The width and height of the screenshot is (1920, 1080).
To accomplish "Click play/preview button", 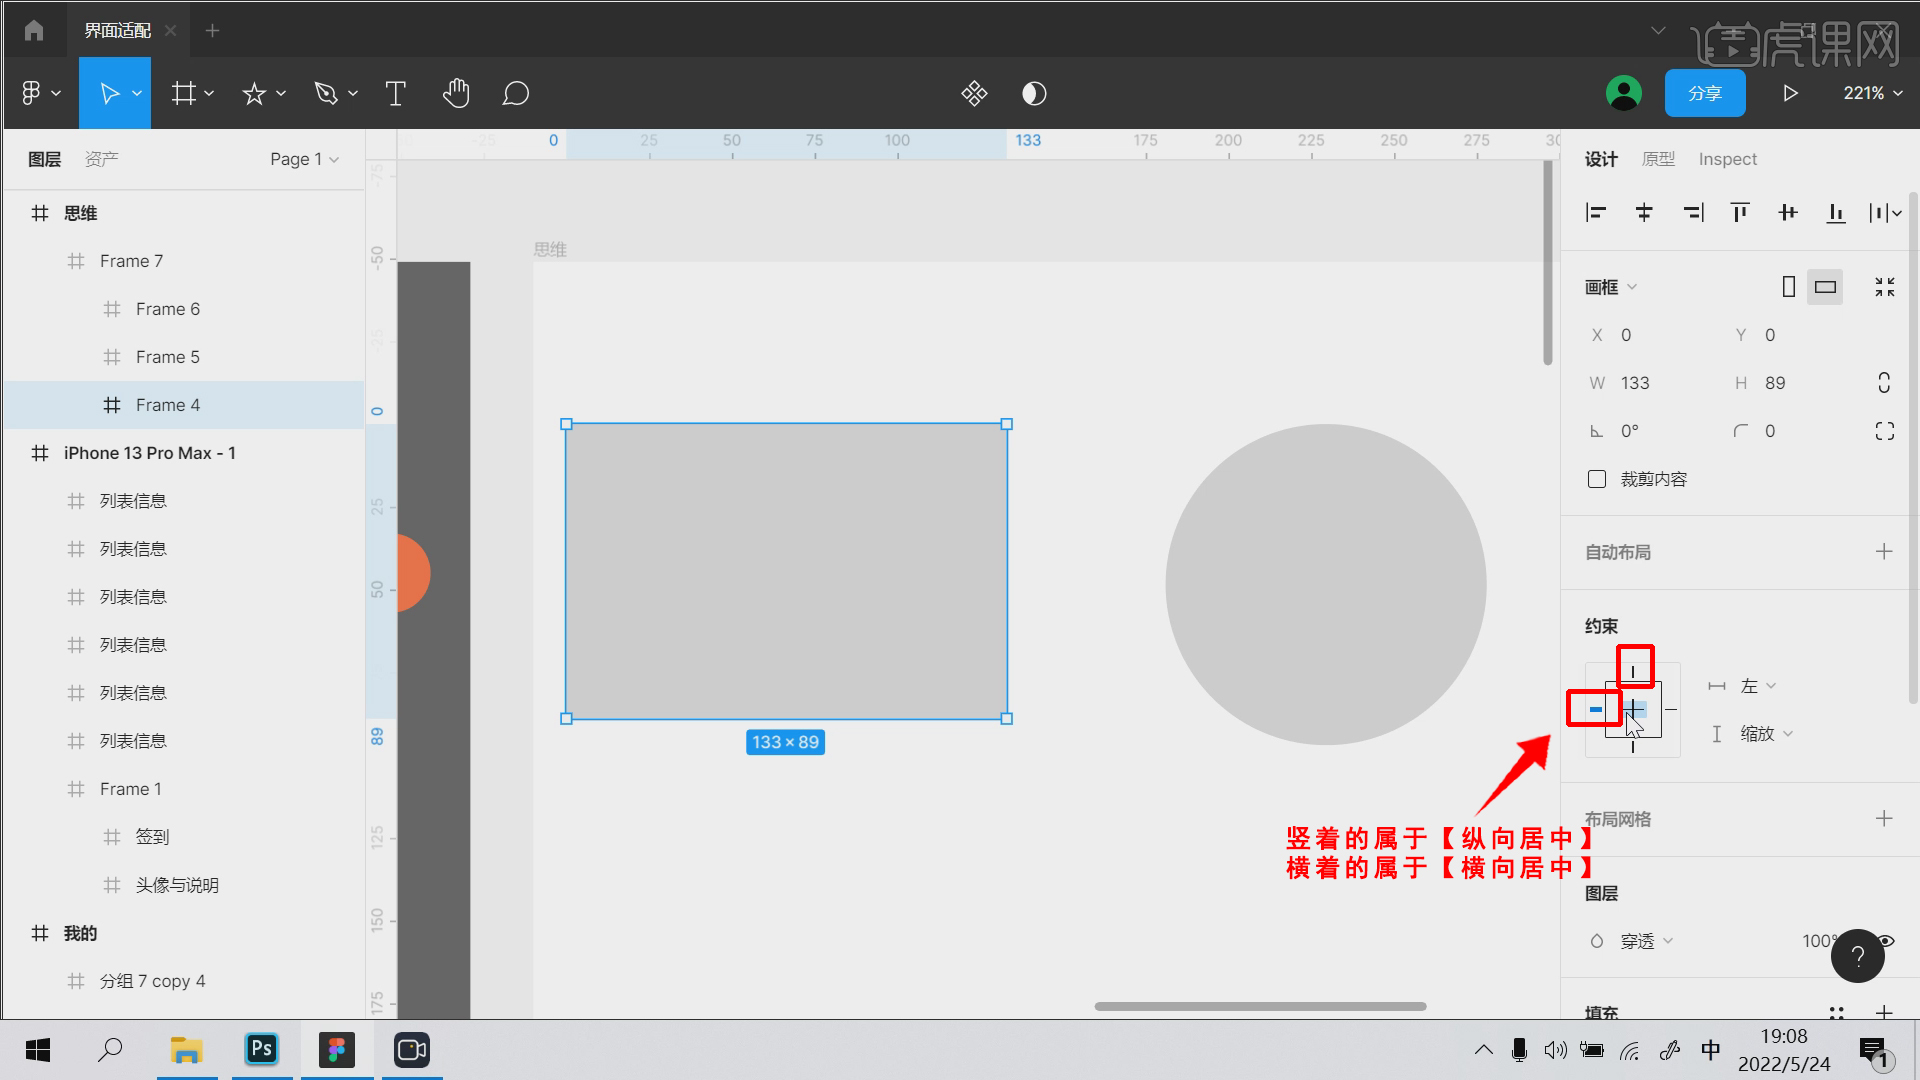I will pyautogui.click(x=1789, y=92).
